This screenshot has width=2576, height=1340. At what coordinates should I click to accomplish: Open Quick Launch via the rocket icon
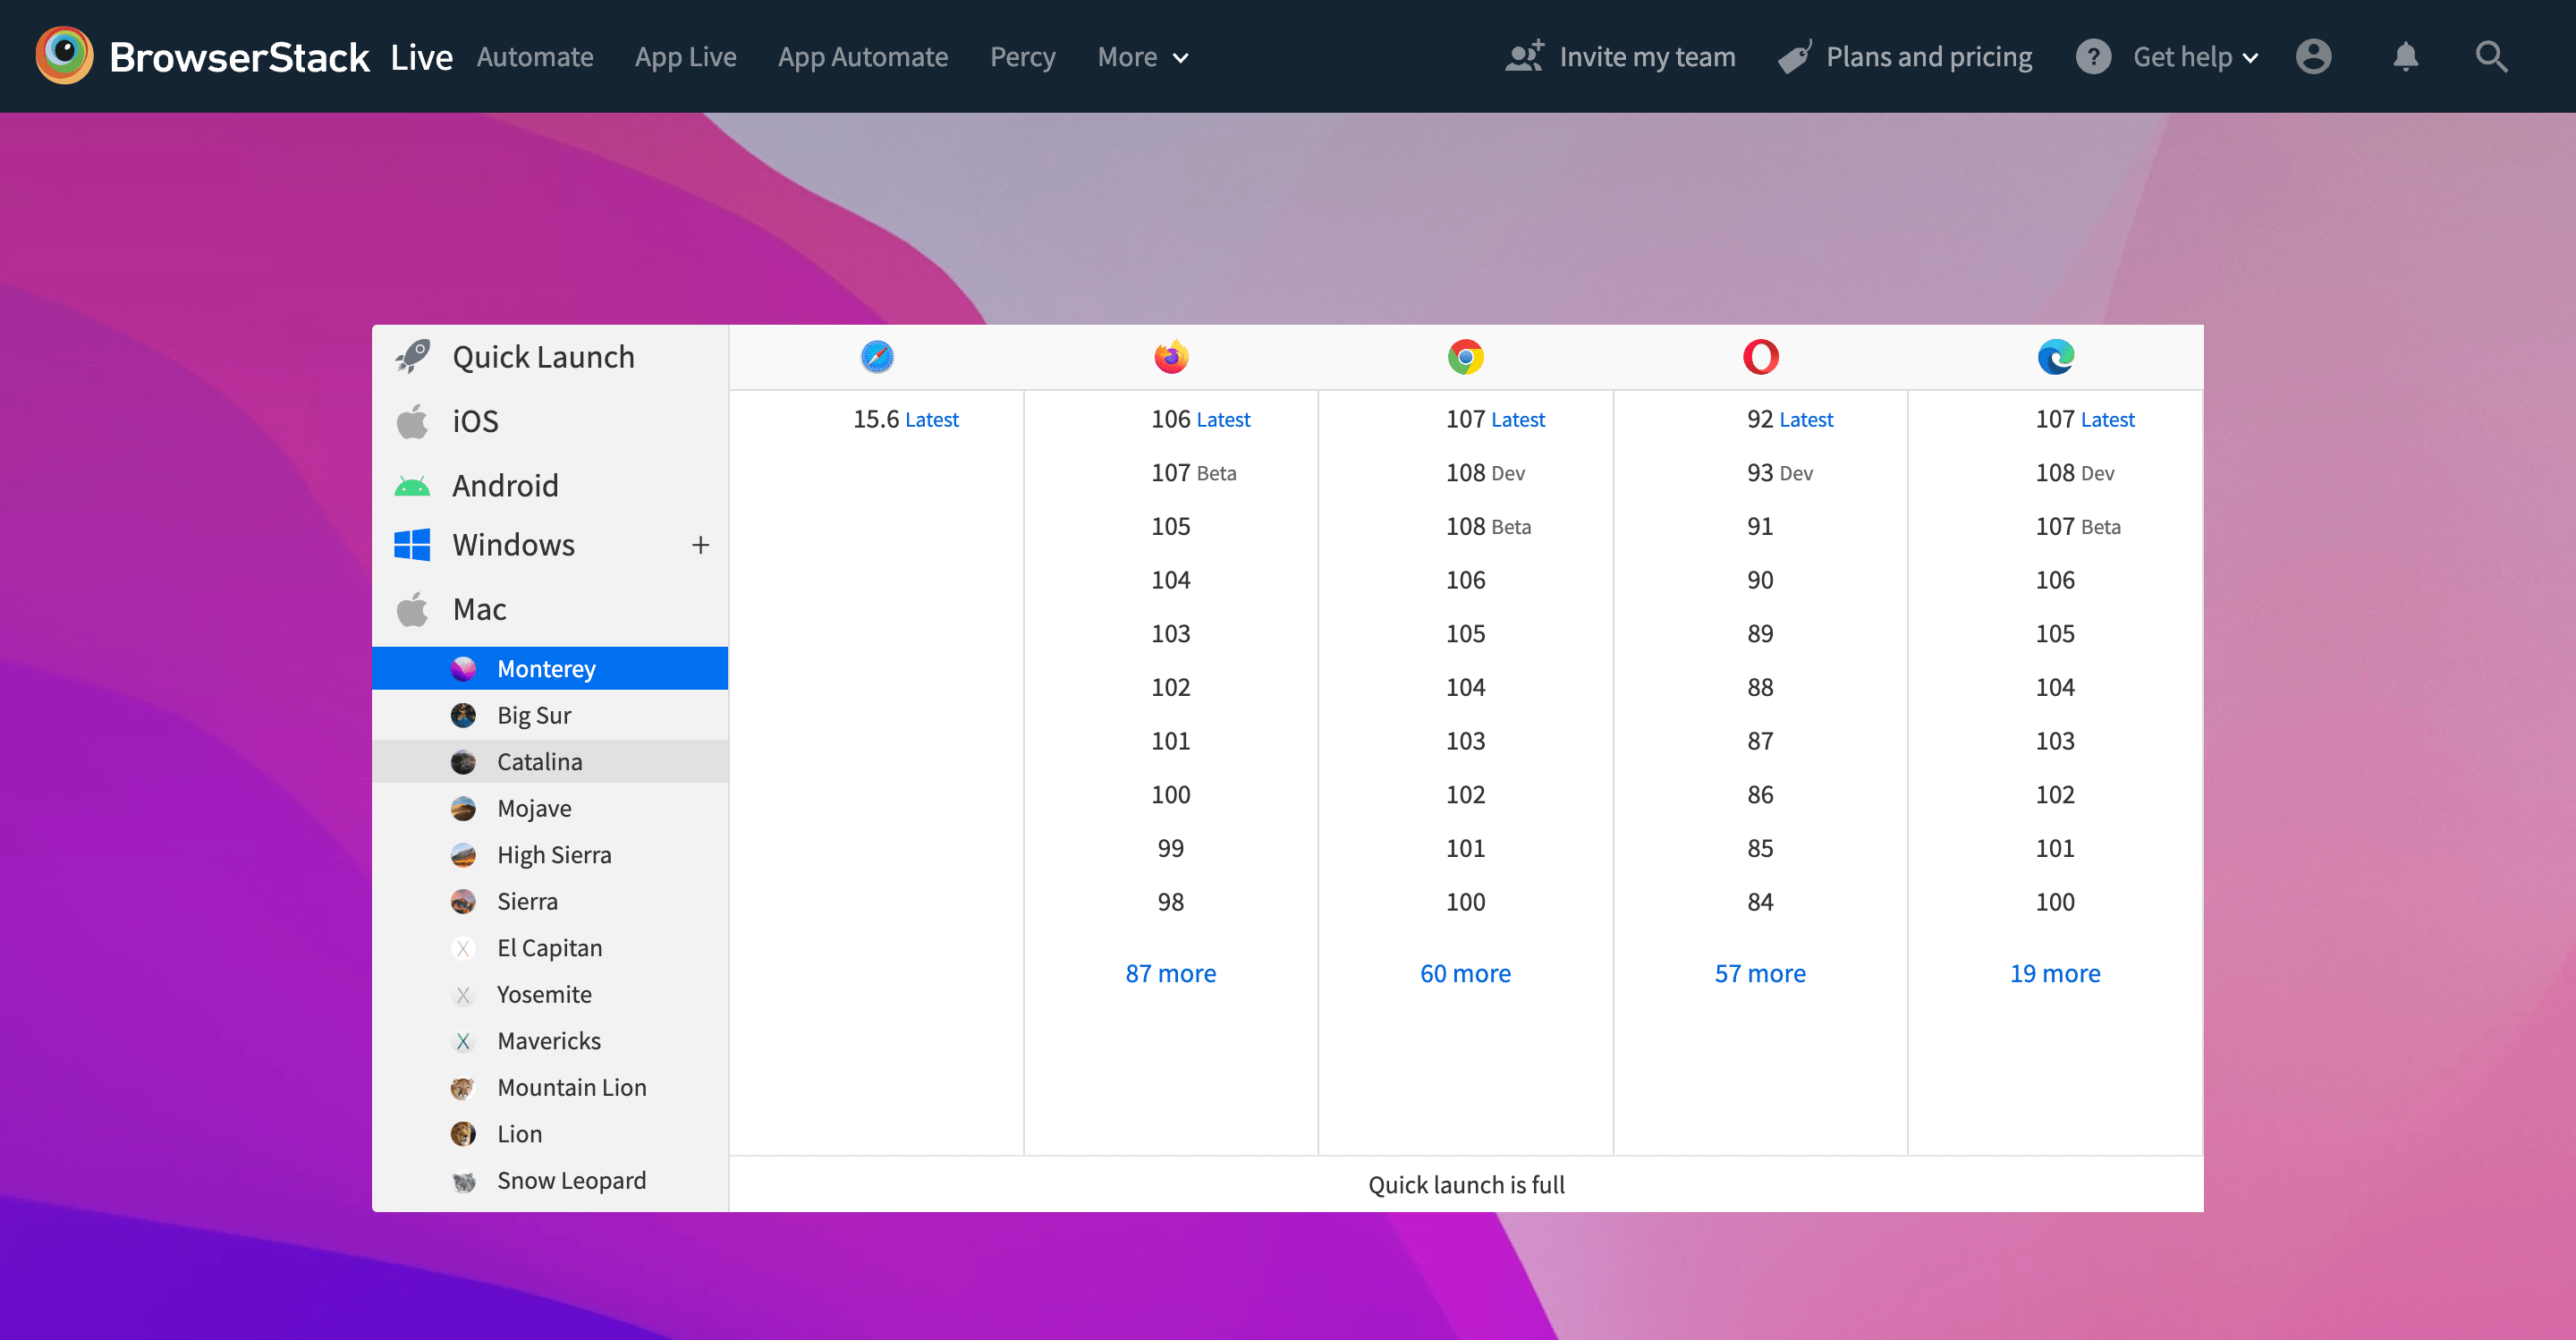pos(413,356)
